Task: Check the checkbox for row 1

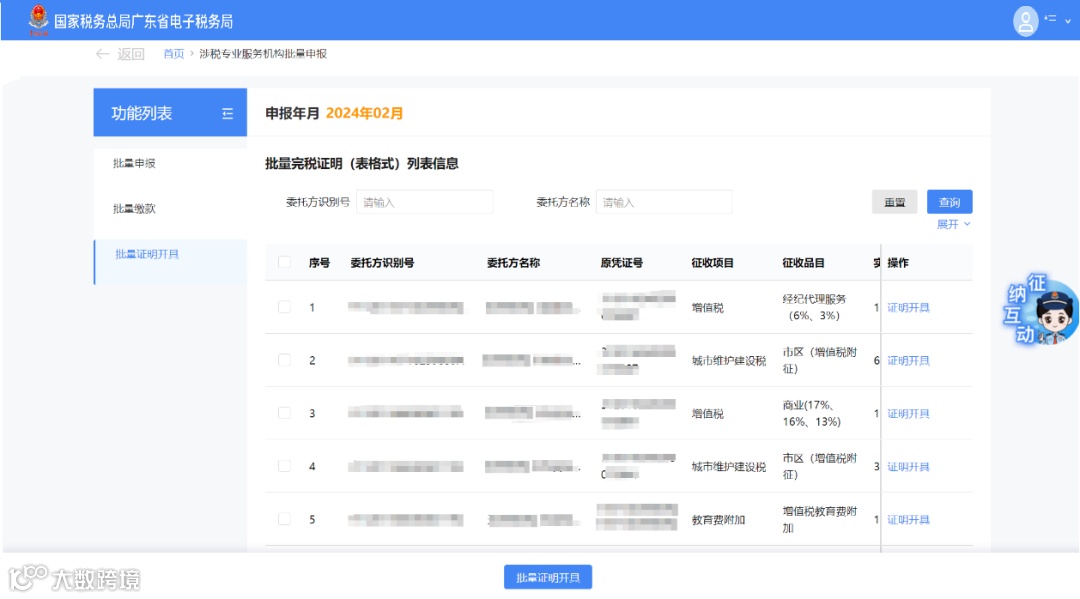Action: pos(285,307)
